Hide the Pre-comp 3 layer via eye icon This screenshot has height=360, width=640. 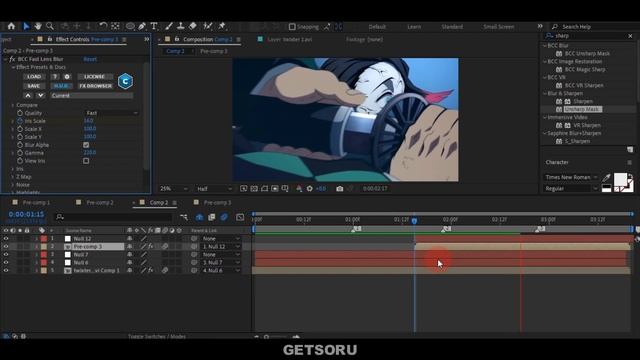pyautogui.click(x=6, y=247)
